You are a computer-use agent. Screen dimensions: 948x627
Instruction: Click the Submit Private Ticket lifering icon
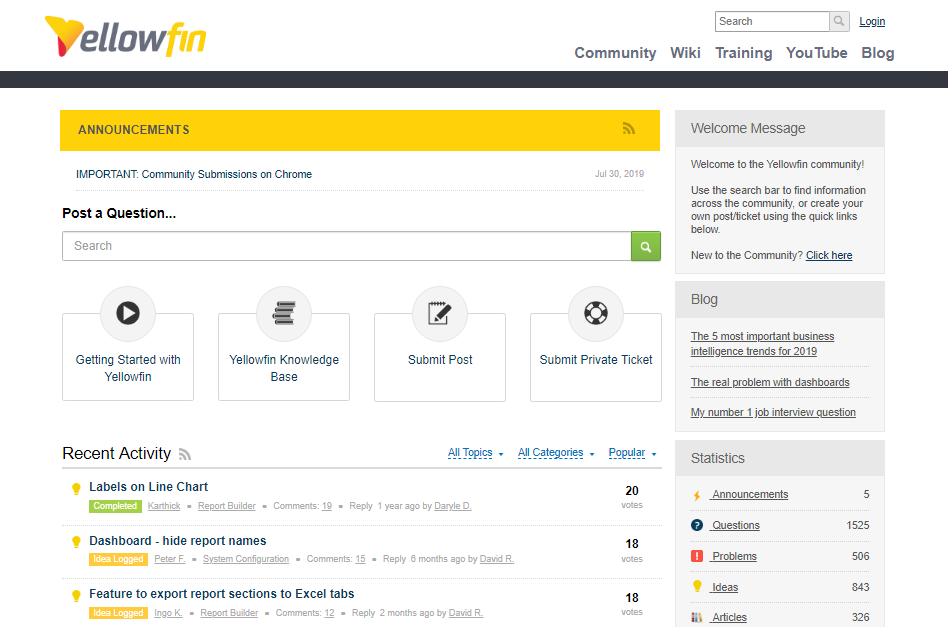pos(595,313)
